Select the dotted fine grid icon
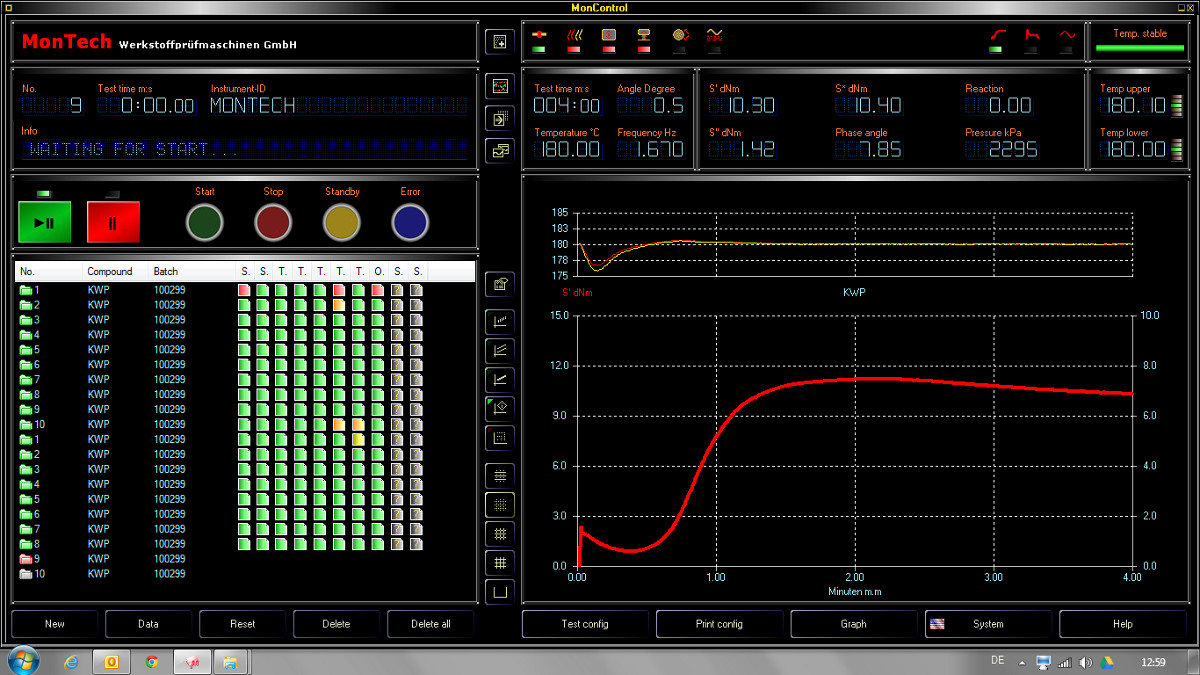1200x675 pixels. tap(499, 504)
